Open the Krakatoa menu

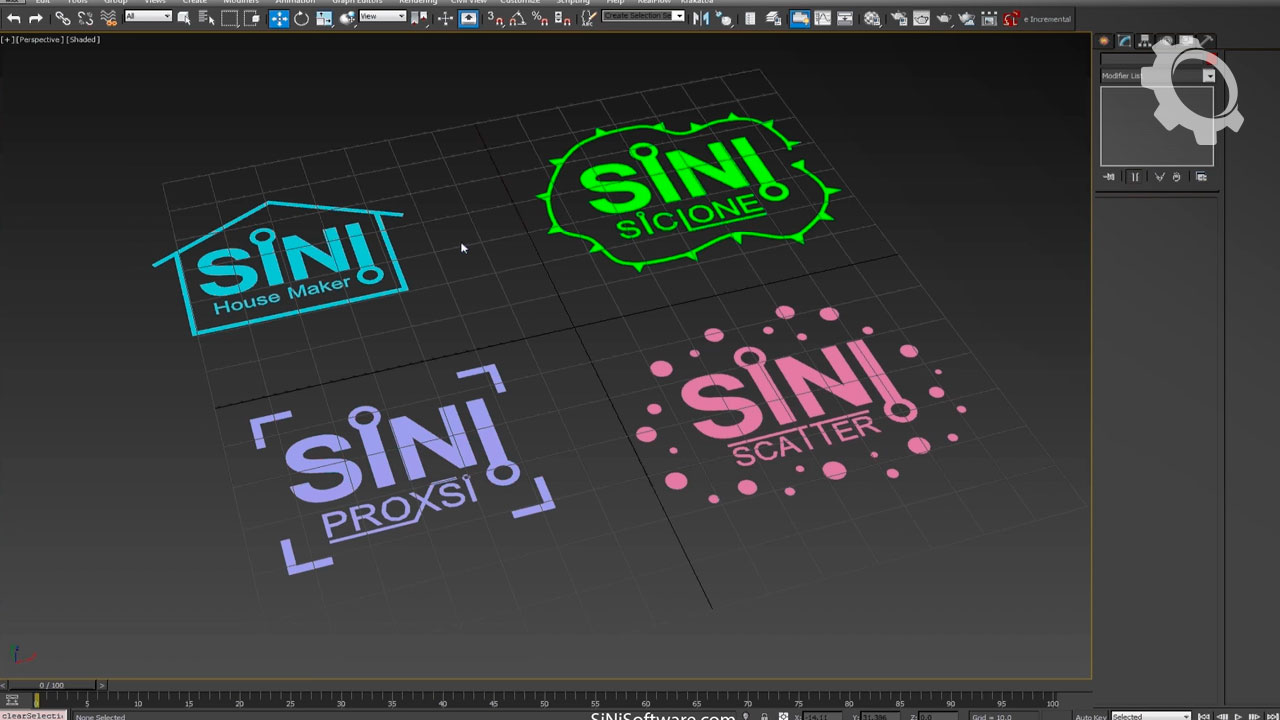[x=696, y=3]
